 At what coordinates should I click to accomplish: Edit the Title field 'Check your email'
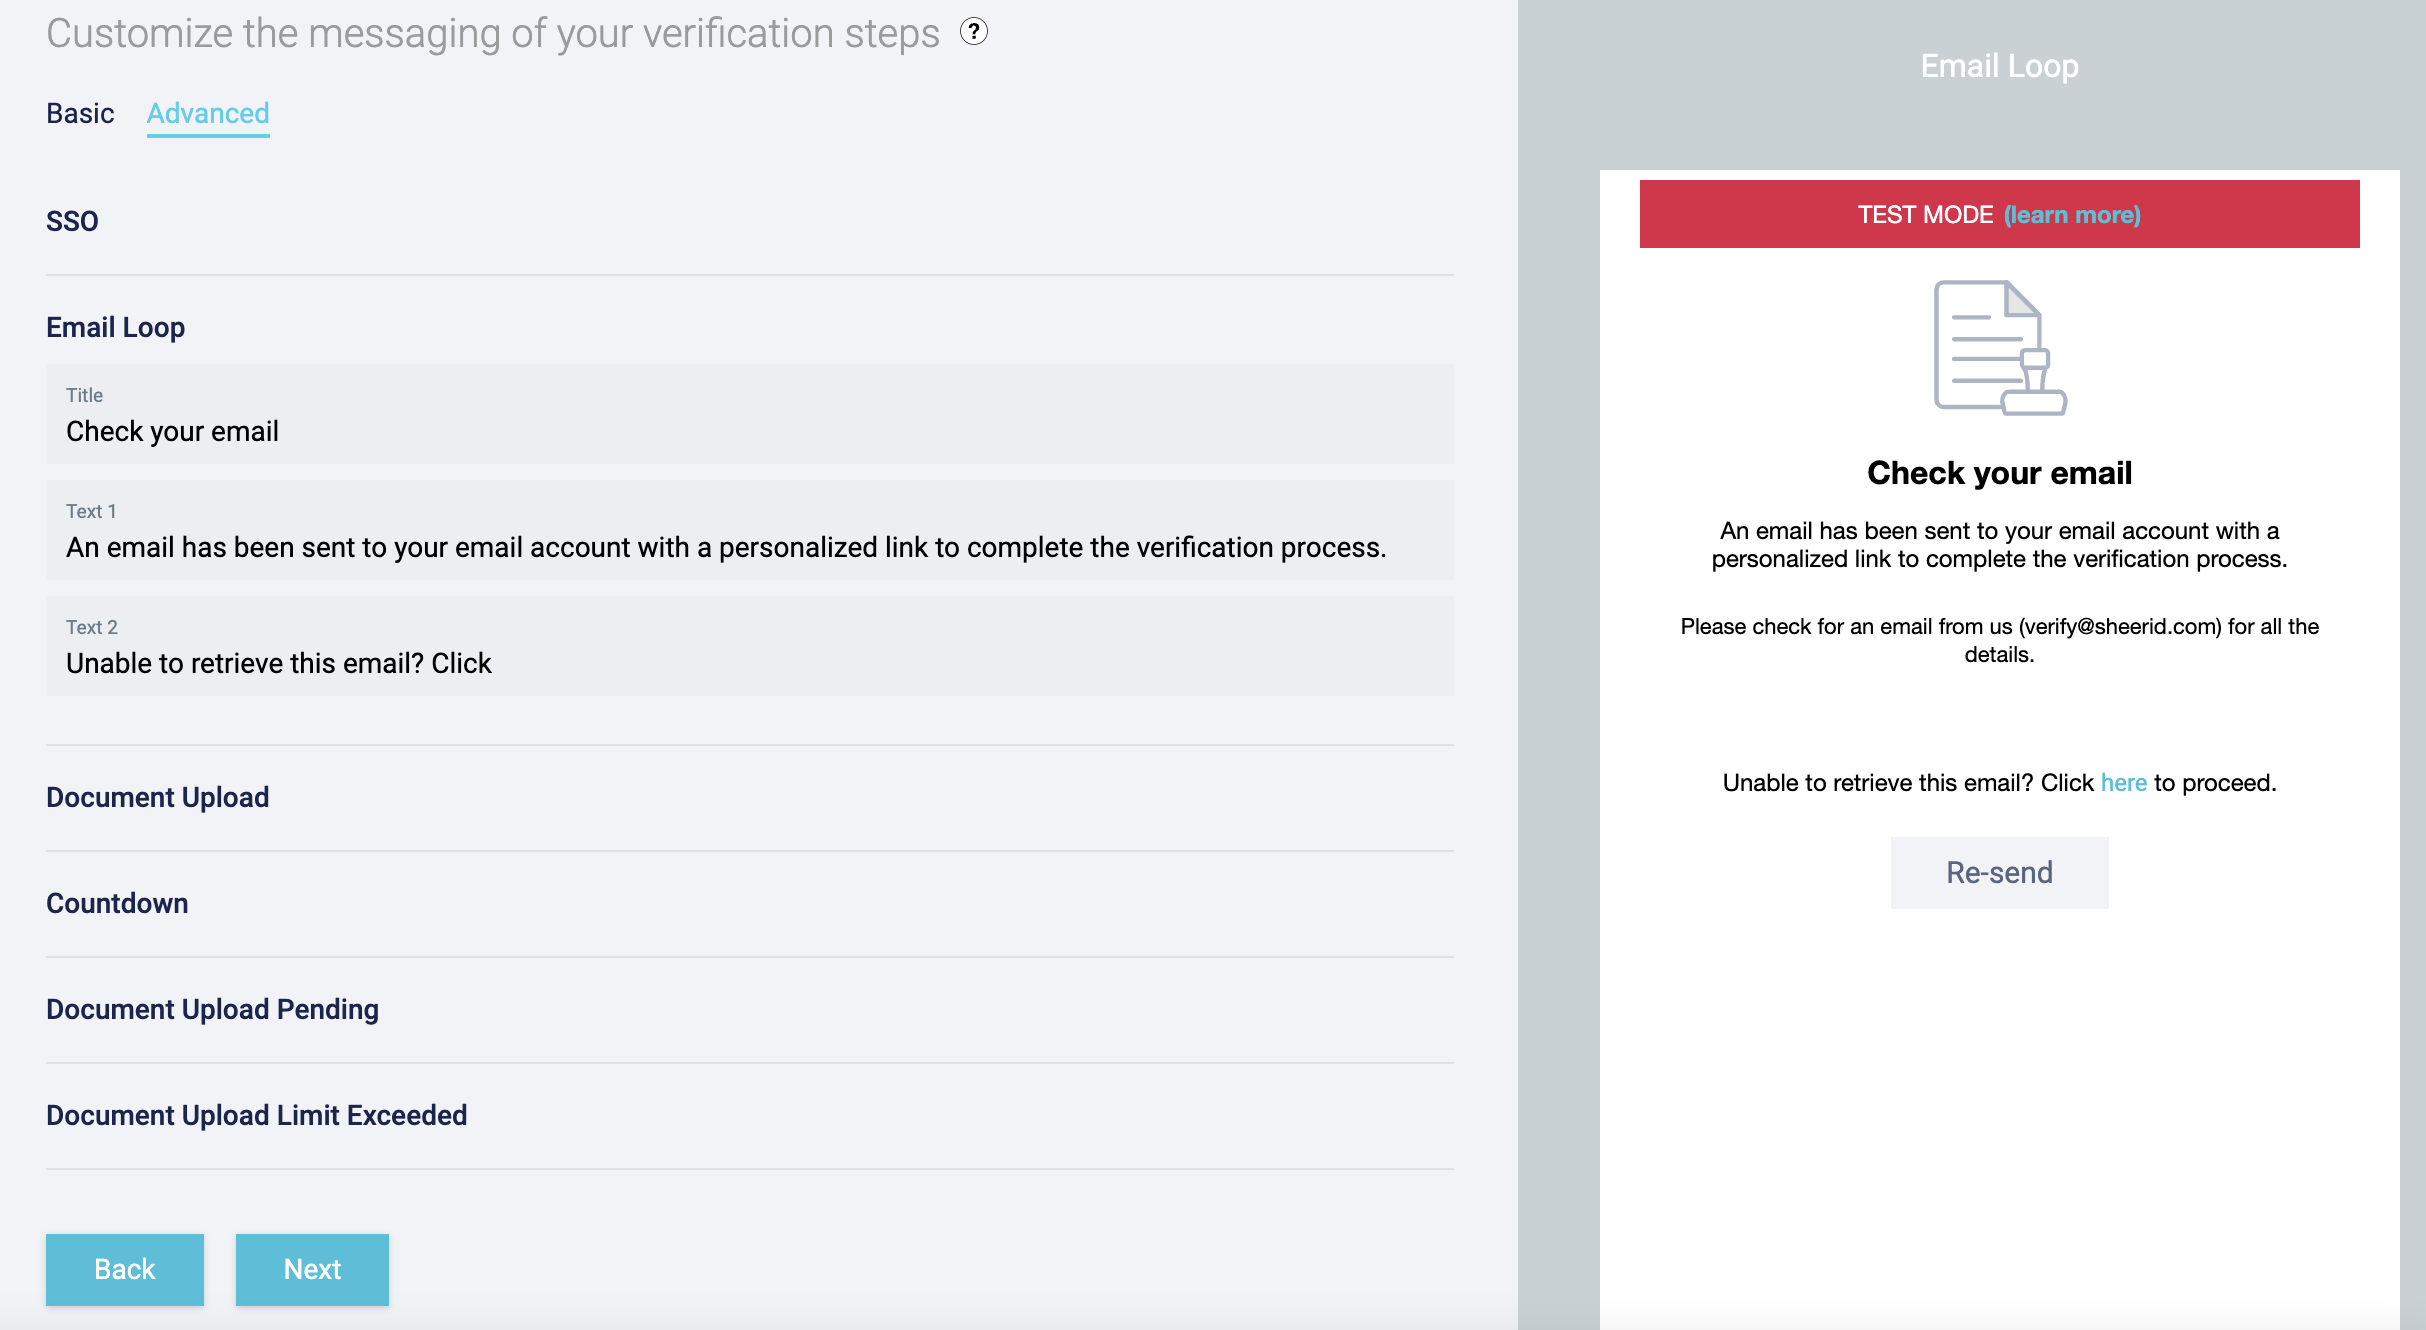coord(749,431)
